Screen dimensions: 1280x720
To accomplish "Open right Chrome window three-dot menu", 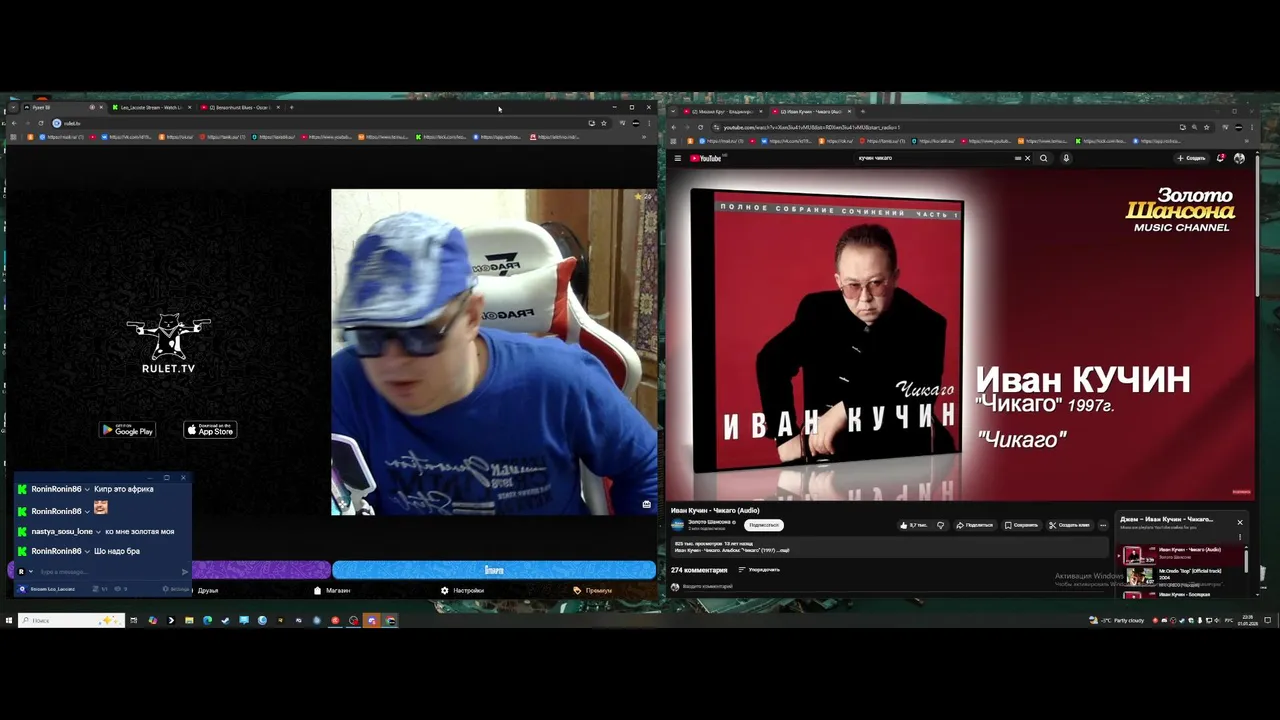I will [x=1251, y=127].
